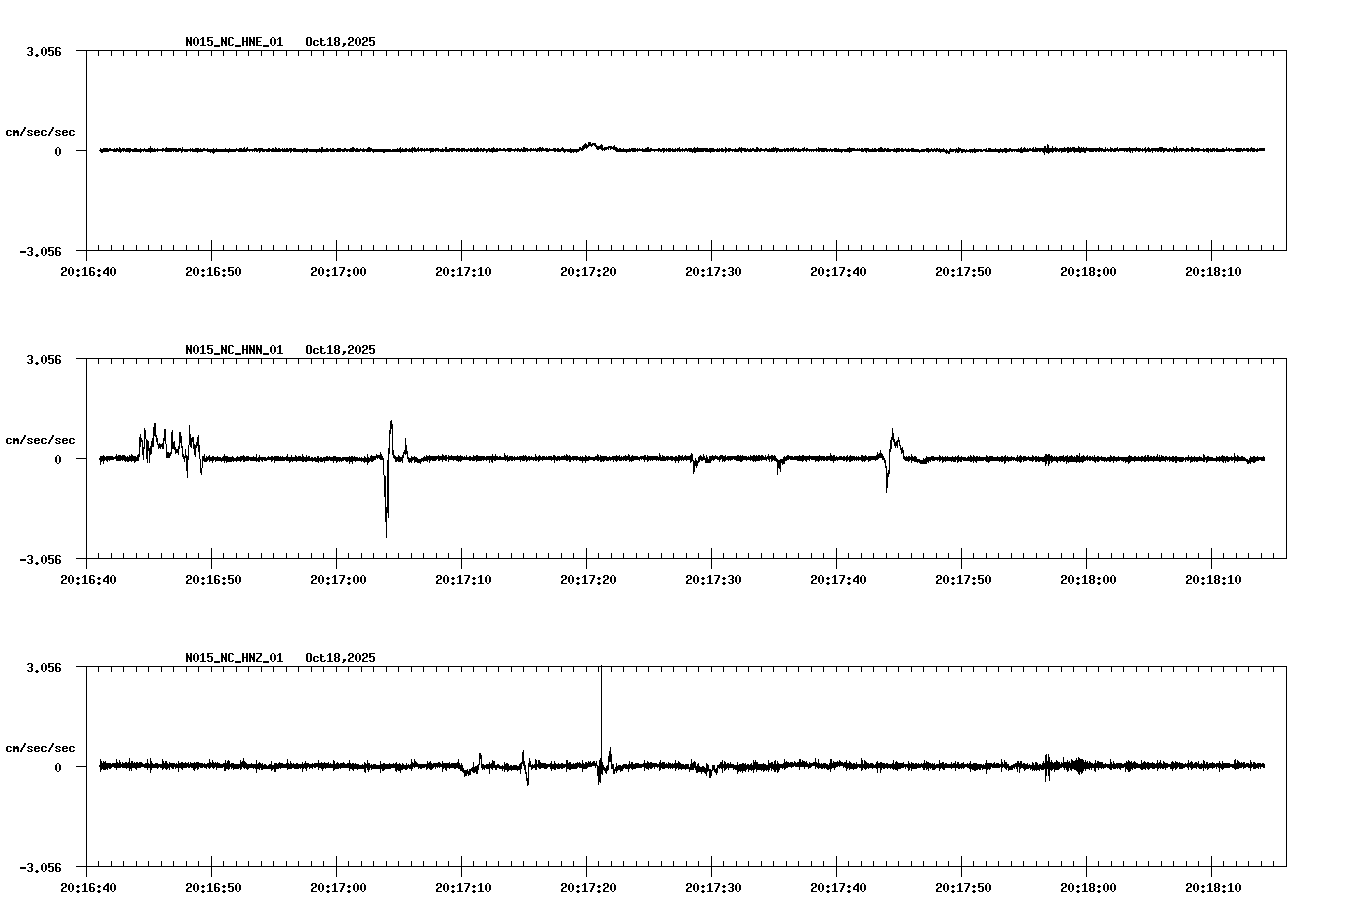Select the 20:18:10 tick label on middle axis

point(1214,578)
